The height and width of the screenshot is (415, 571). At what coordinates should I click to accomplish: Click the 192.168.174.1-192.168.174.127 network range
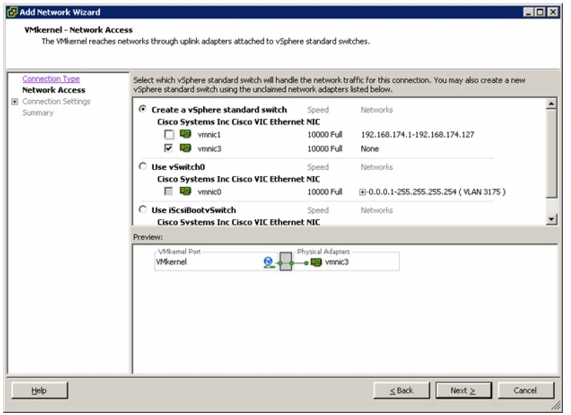pos(418,135)
